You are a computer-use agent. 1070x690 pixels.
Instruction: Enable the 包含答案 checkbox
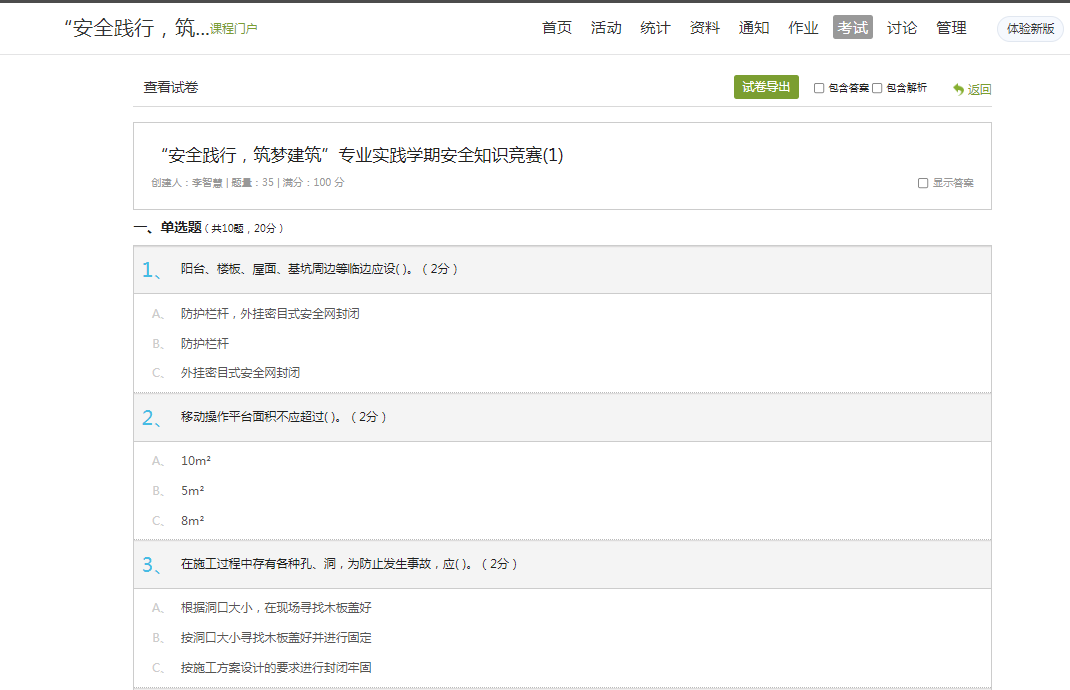coord(819,88)
